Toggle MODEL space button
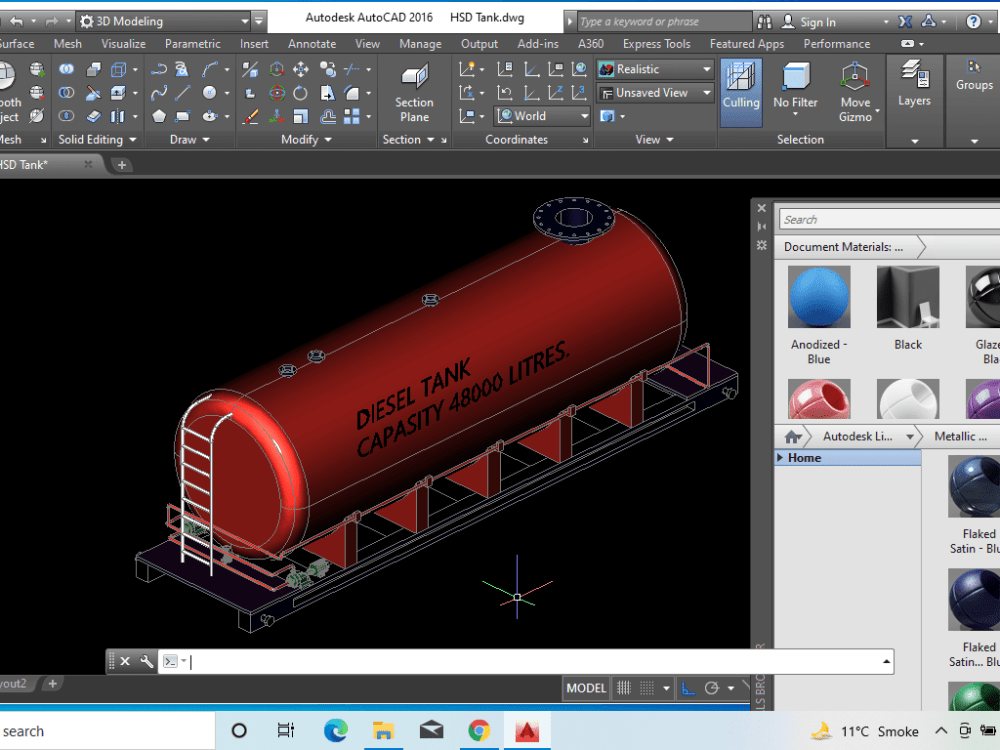The width and height of the screenshot is (1000, 750). pyautogui.click(x=586, y=688)
